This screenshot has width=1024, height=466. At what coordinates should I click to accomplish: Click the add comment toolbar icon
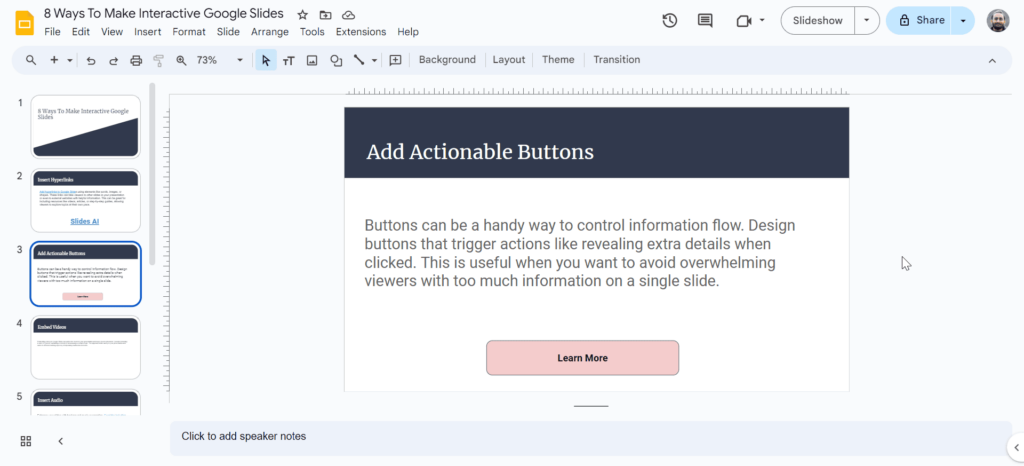(395, 60)
